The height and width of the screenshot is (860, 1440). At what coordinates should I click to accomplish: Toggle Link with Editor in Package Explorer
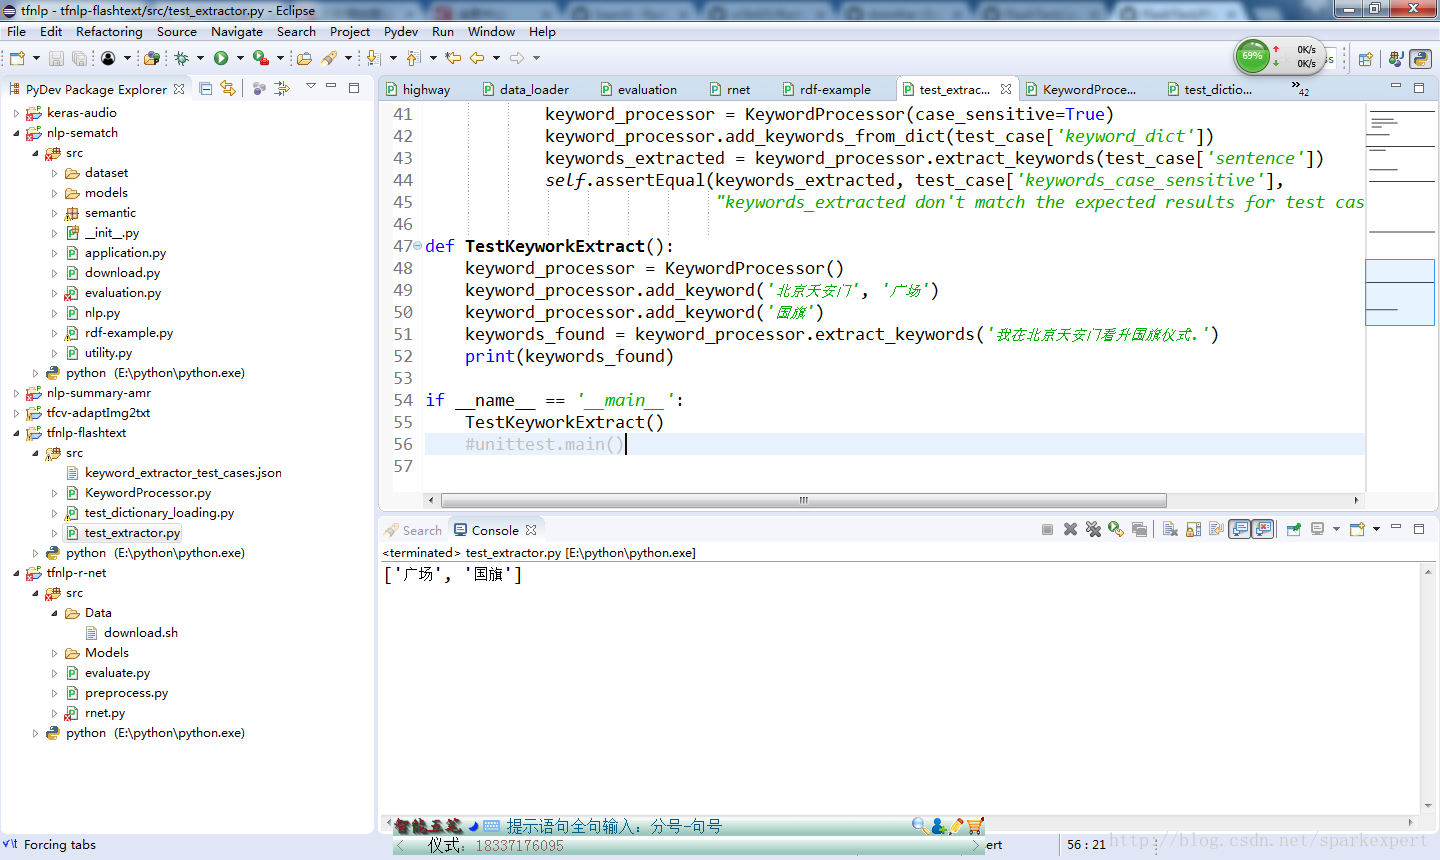[228, 89]
